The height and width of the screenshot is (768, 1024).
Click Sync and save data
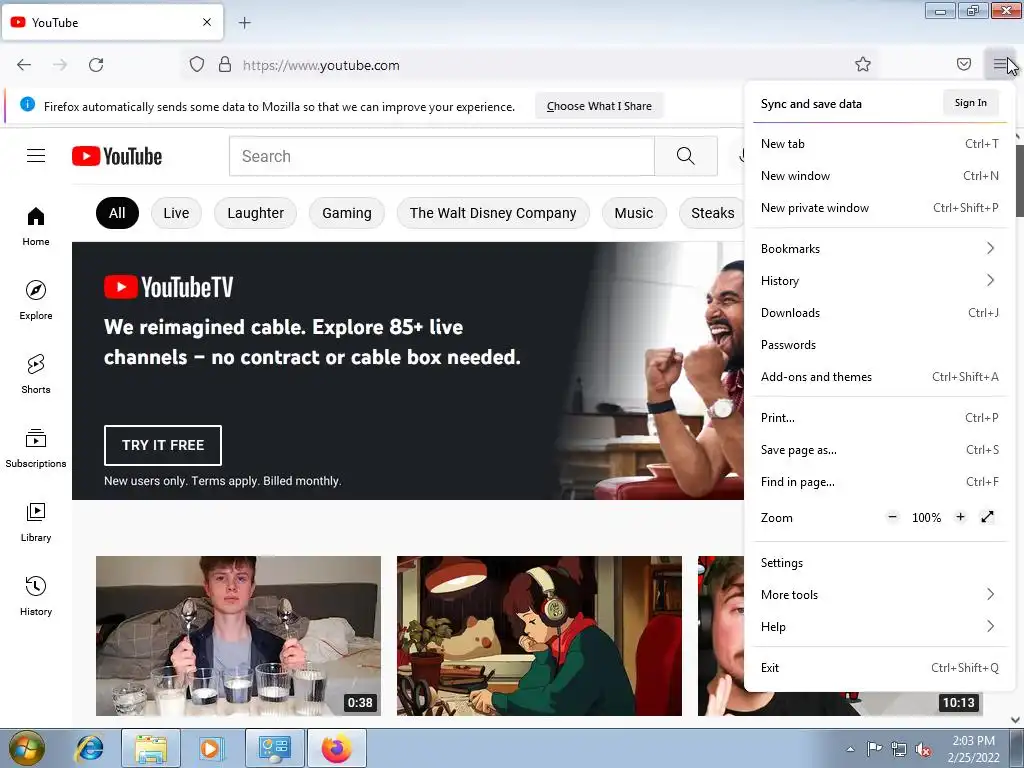811,104
